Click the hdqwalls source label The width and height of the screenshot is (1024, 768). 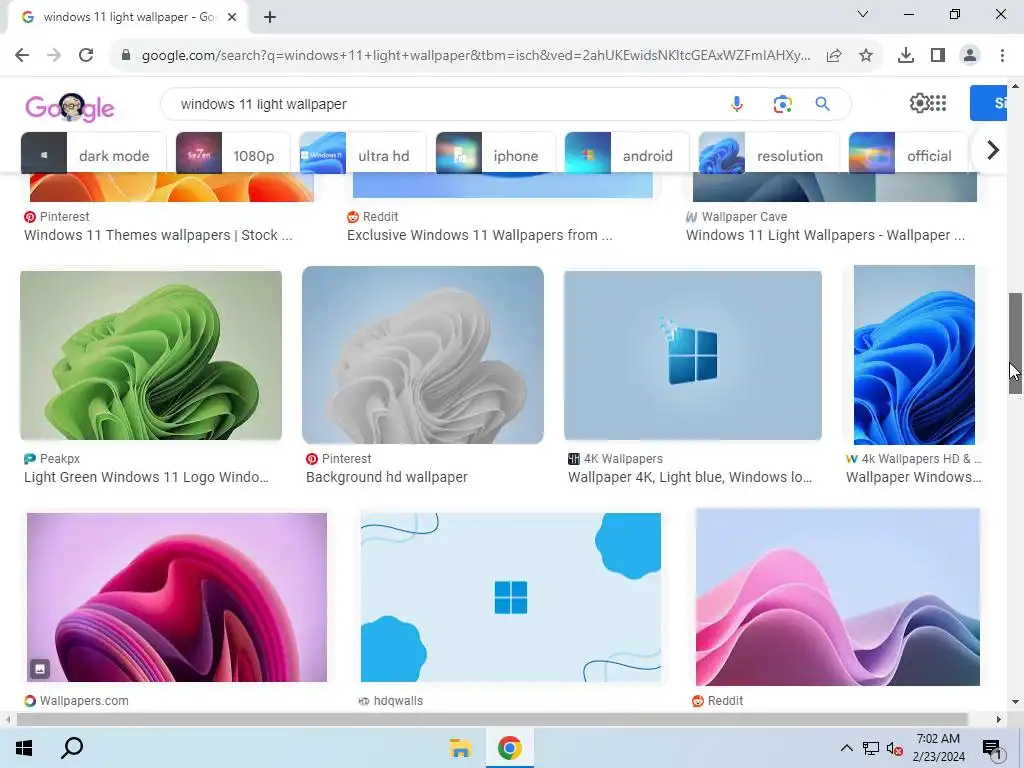coord(398,701)
